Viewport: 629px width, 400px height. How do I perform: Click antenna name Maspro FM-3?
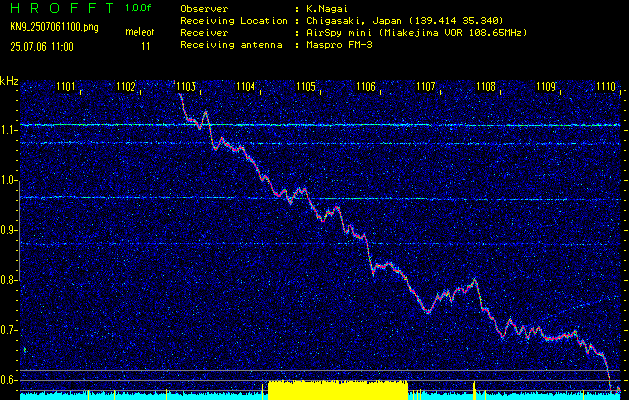(339, 45)
